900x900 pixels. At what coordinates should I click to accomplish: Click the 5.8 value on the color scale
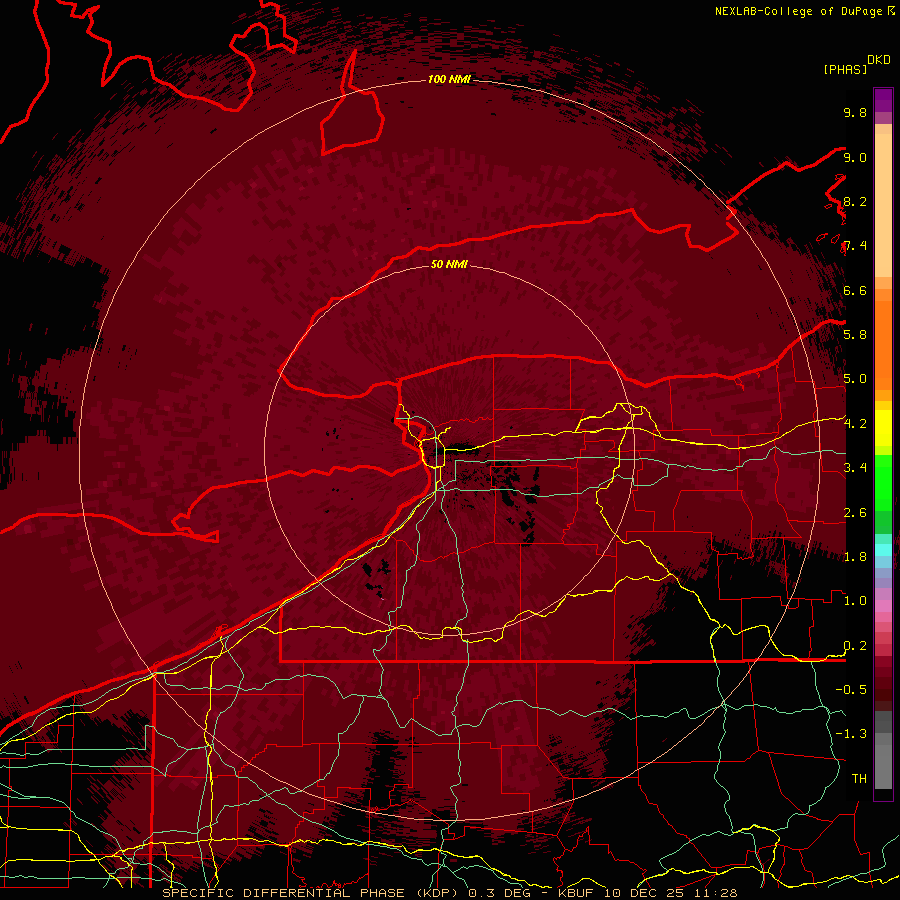coord(855,335)
